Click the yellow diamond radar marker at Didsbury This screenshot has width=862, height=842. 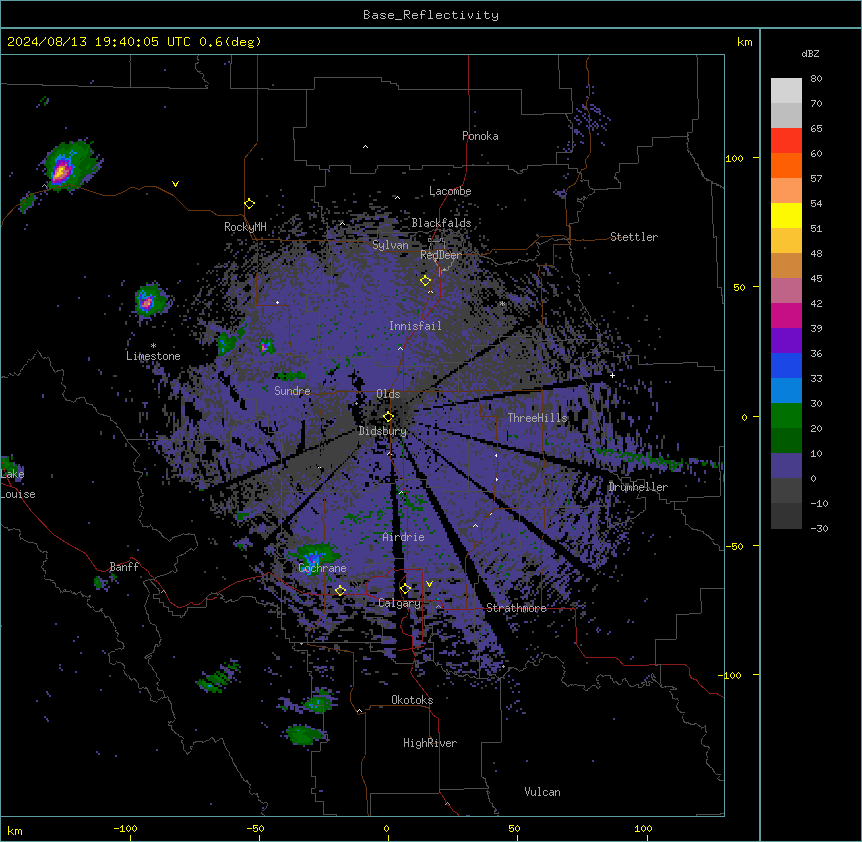(389, 417)
